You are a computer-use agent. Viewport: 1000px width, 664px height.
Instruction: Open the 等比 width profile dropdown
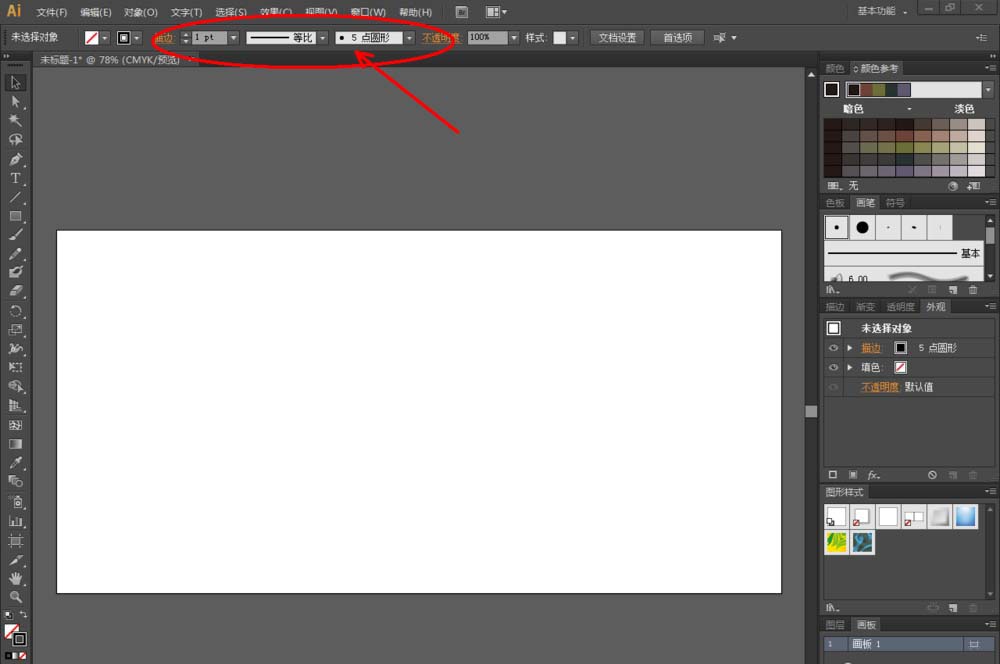pyautogui.click(x=323, y=38)
